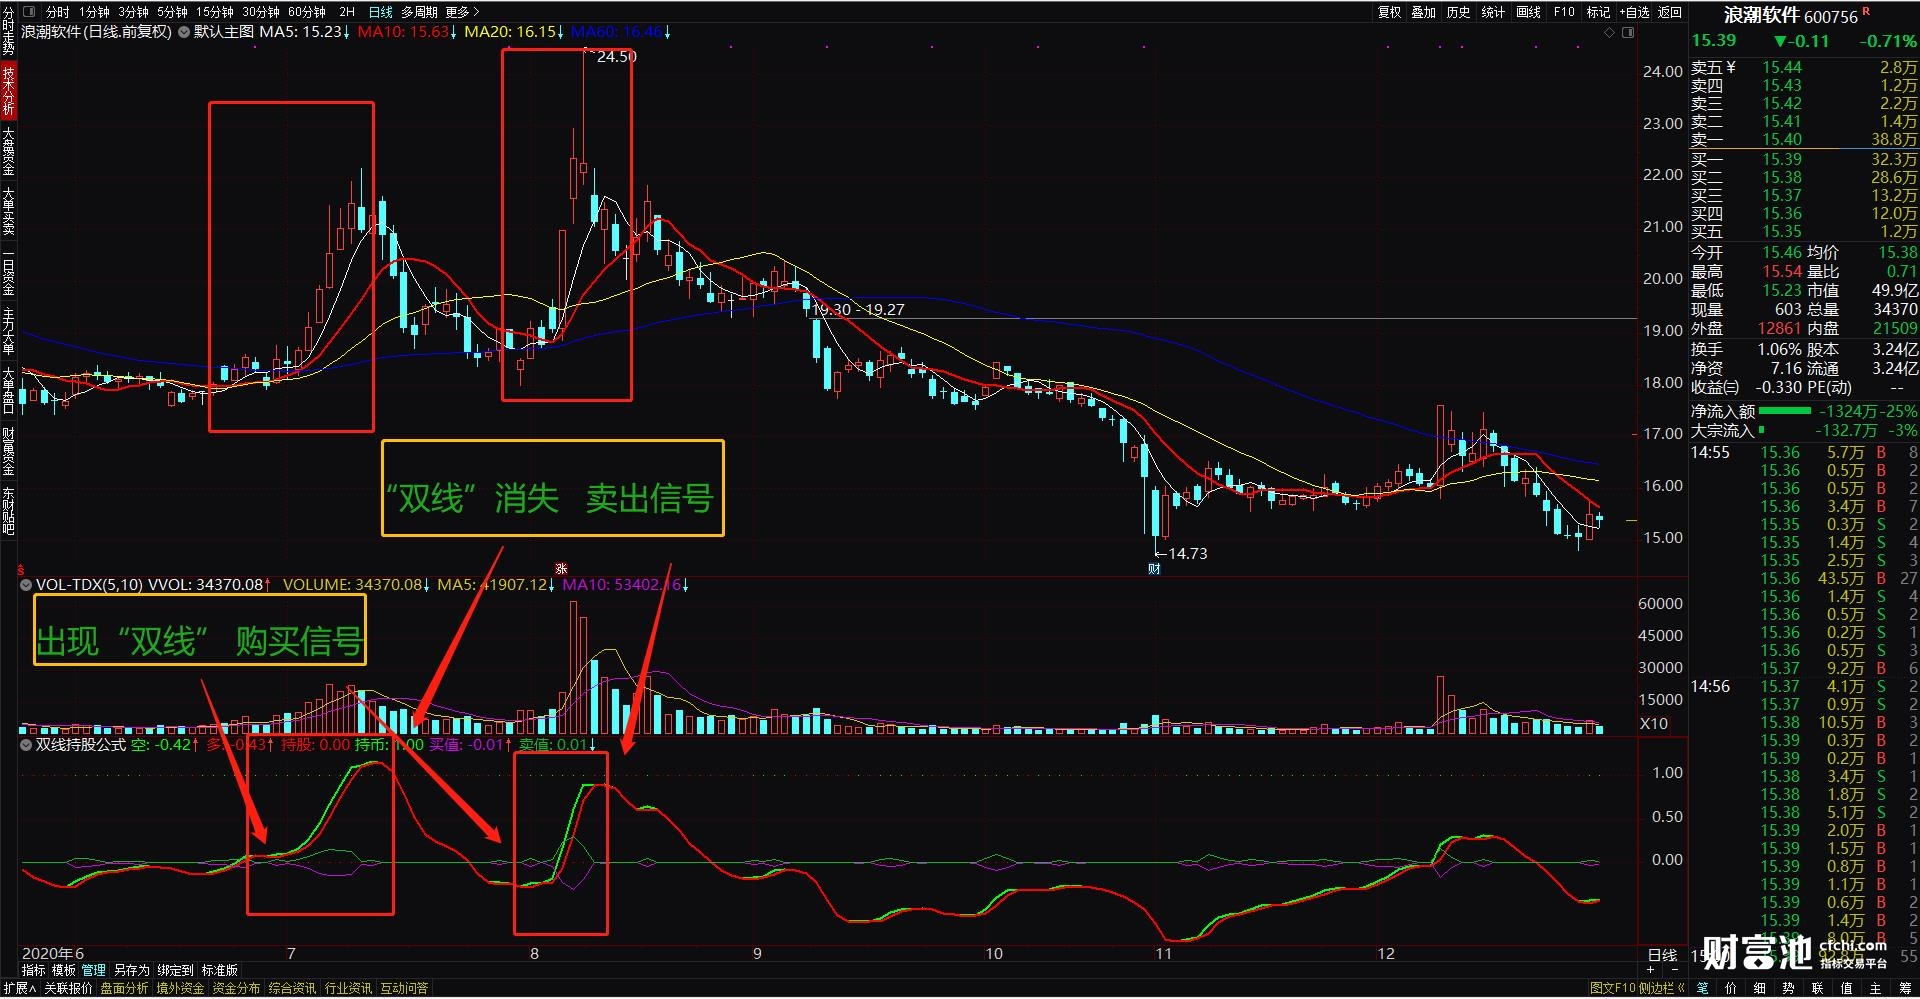Click the X10 volume scale label
The height and width of the screenshot is (999, 1920).
[x=1653, y=724]
